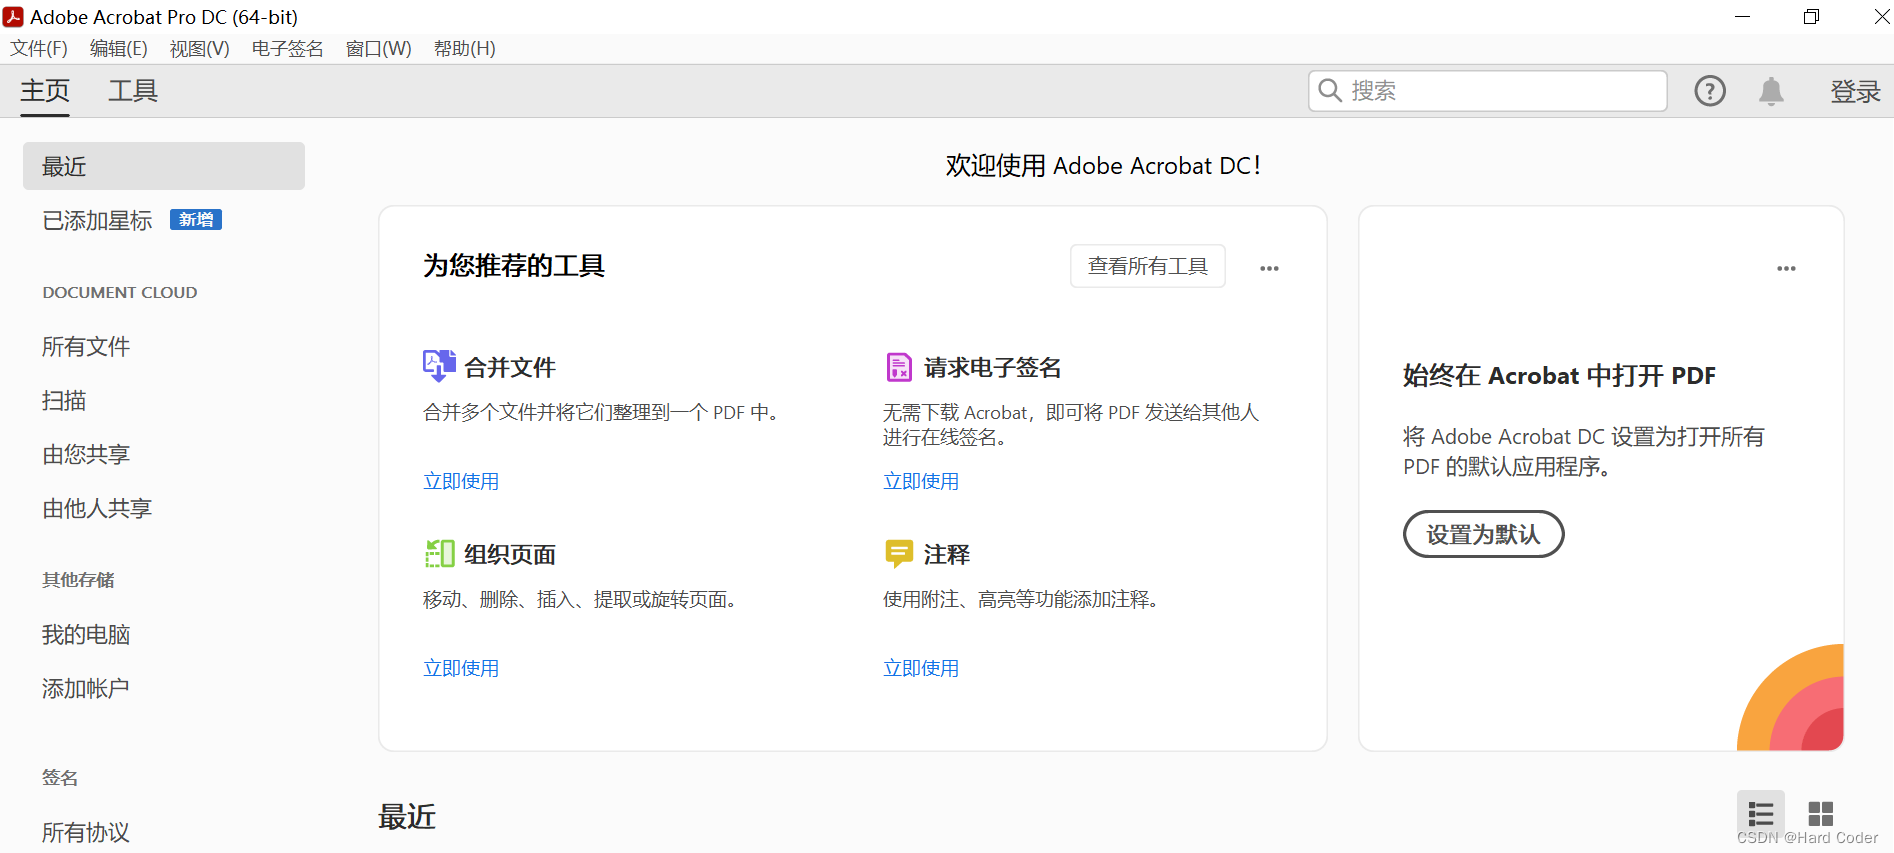Open the 文件(F) menu
The height and width of the screenshot is (853, 1894).
(39, 49)
